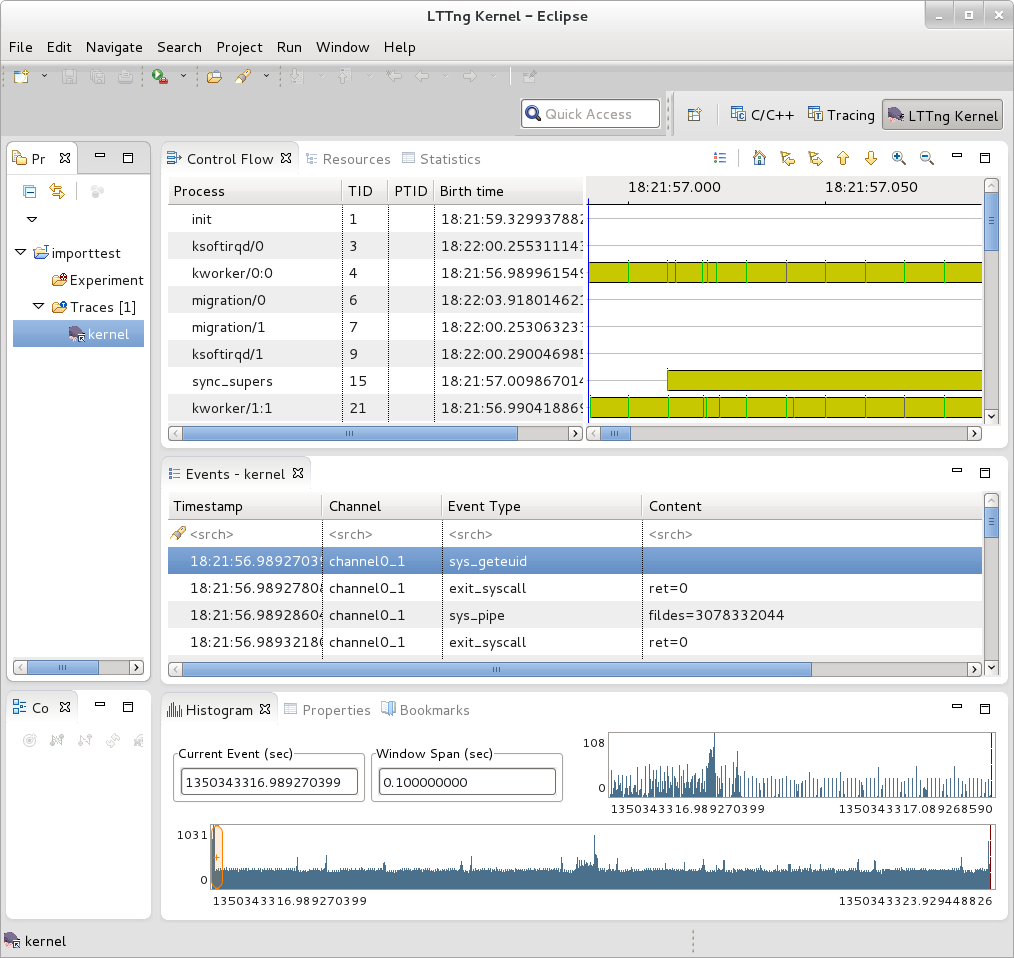
Task: Click the Open Perspective icon
Action: pyautogui.click(x=694, y=115)
